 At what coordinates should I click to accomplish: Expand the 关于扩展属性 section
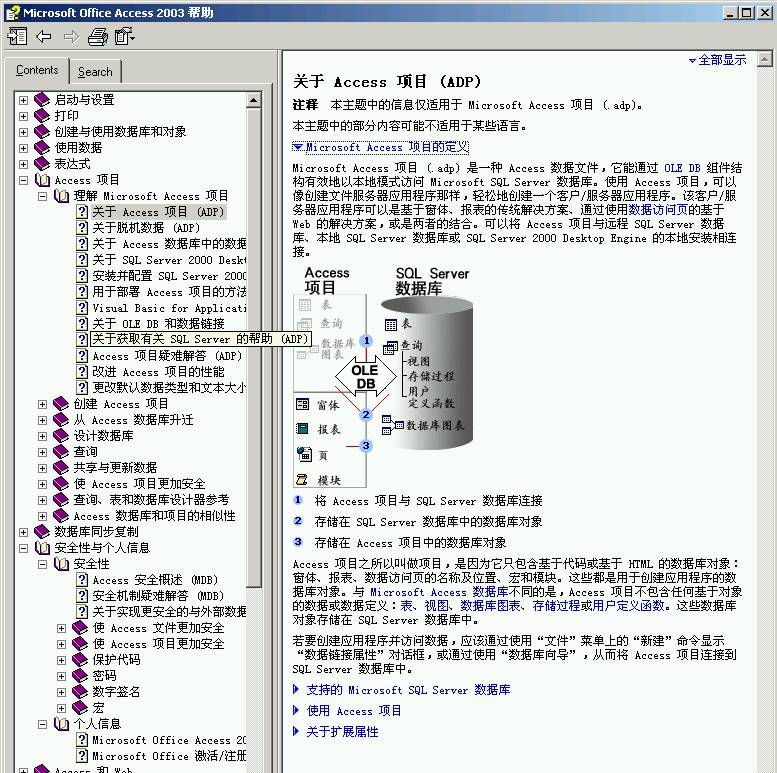336,731
